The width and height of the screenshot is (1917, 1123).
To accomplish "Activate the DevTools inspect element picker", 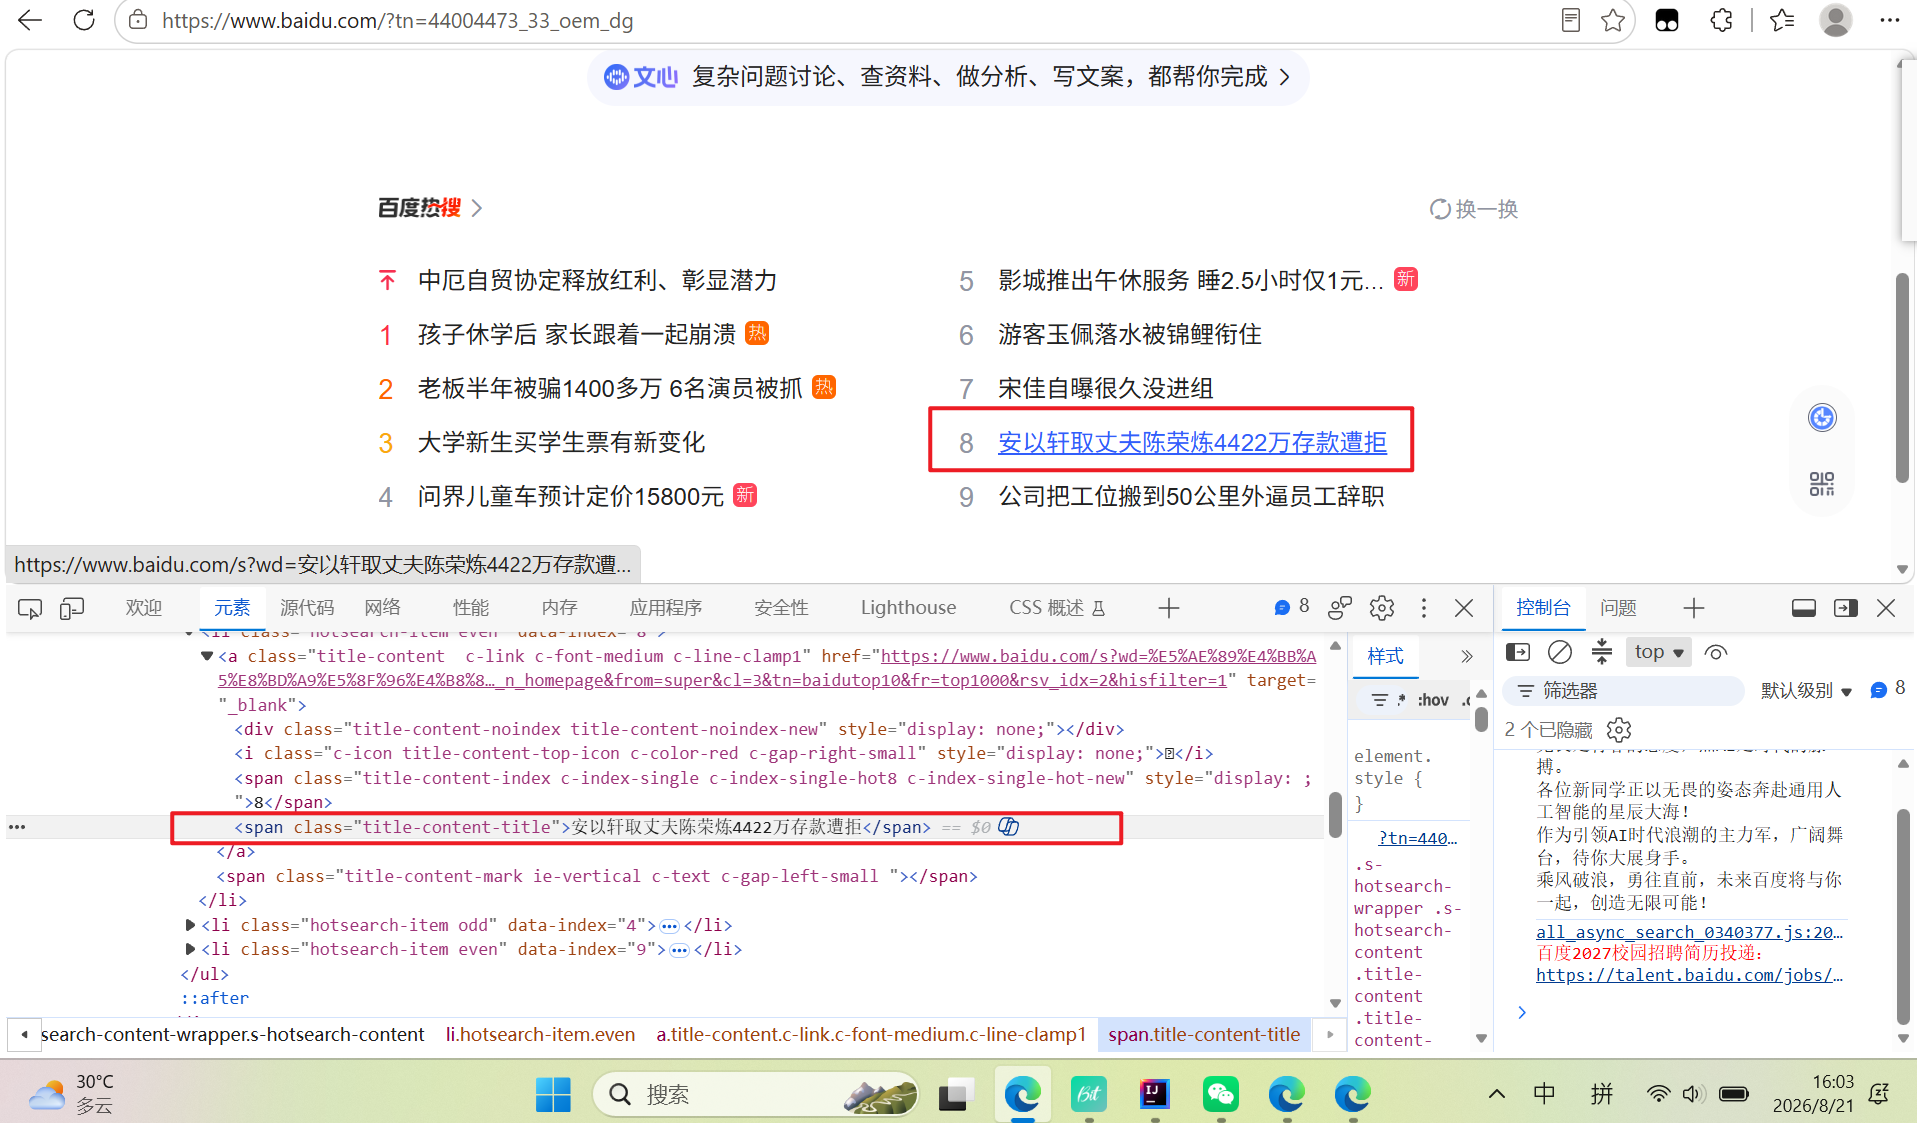I will coord(30,608).
